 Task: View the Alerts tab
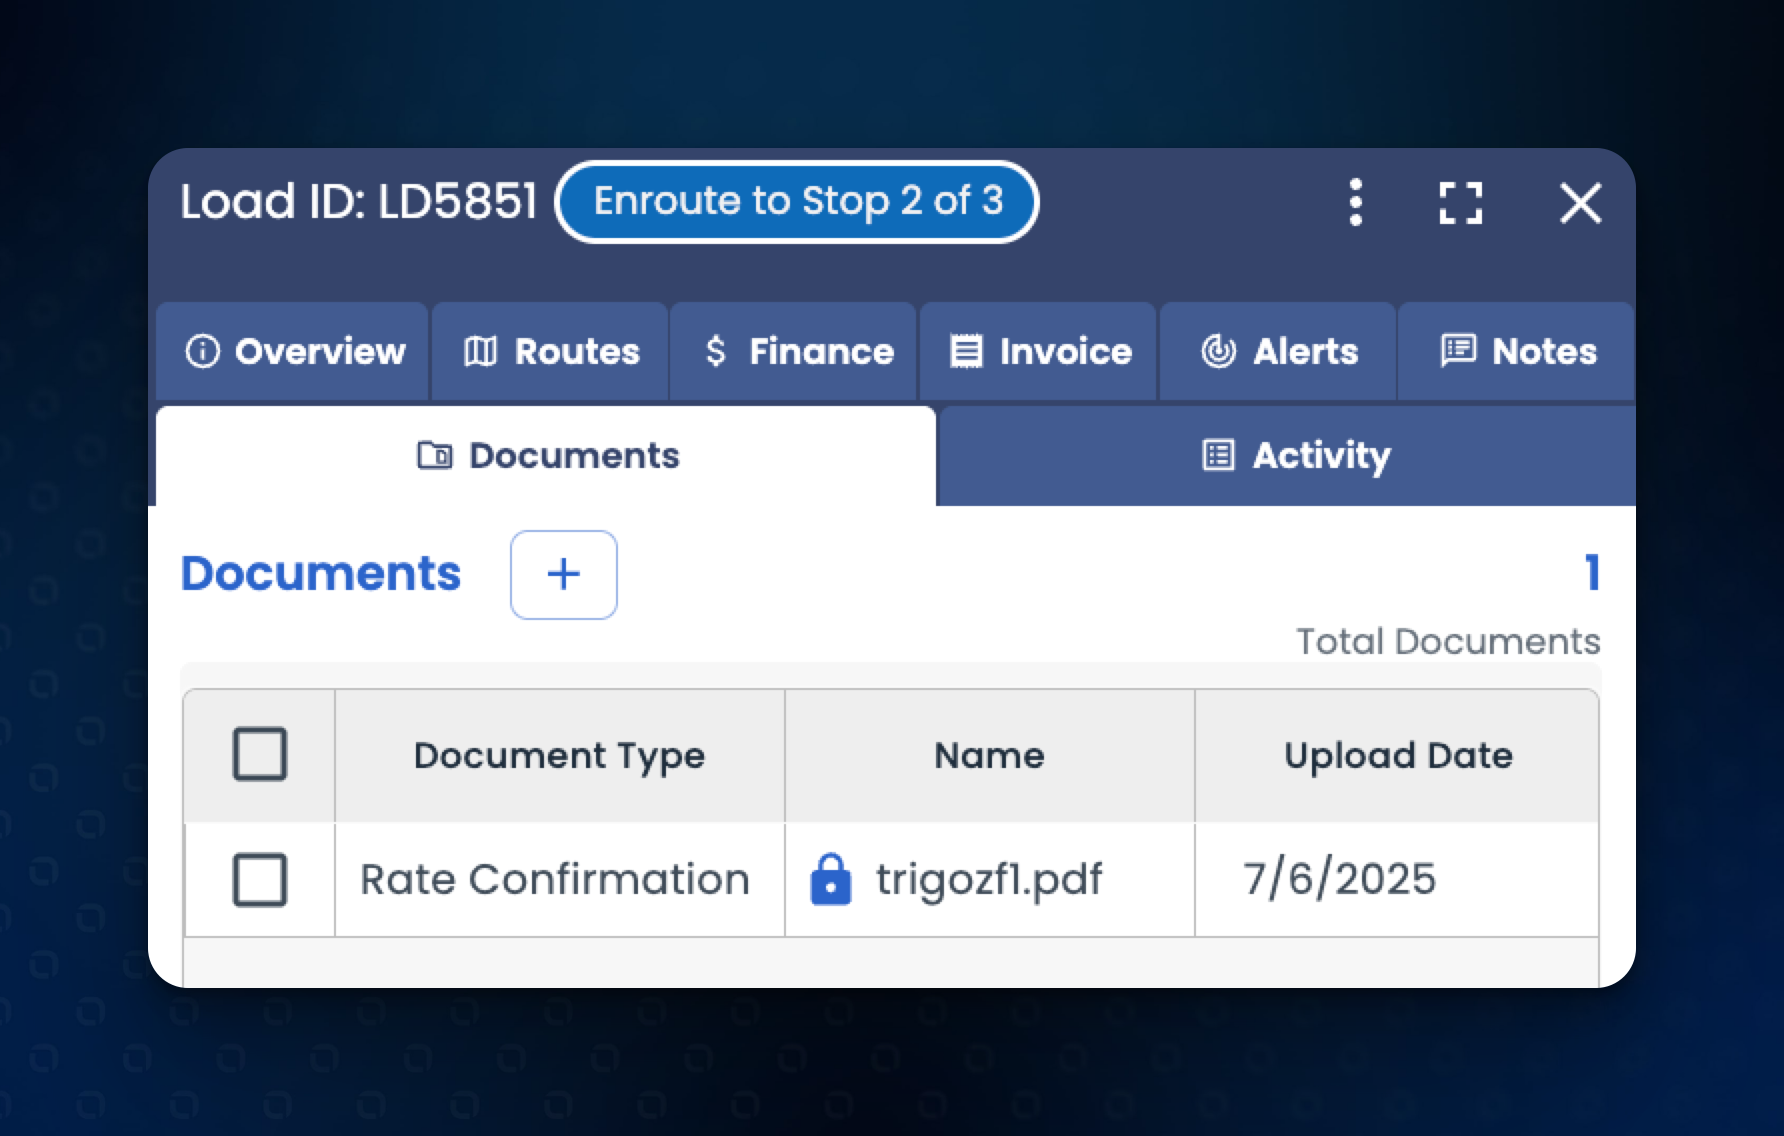coord(1278,352)
